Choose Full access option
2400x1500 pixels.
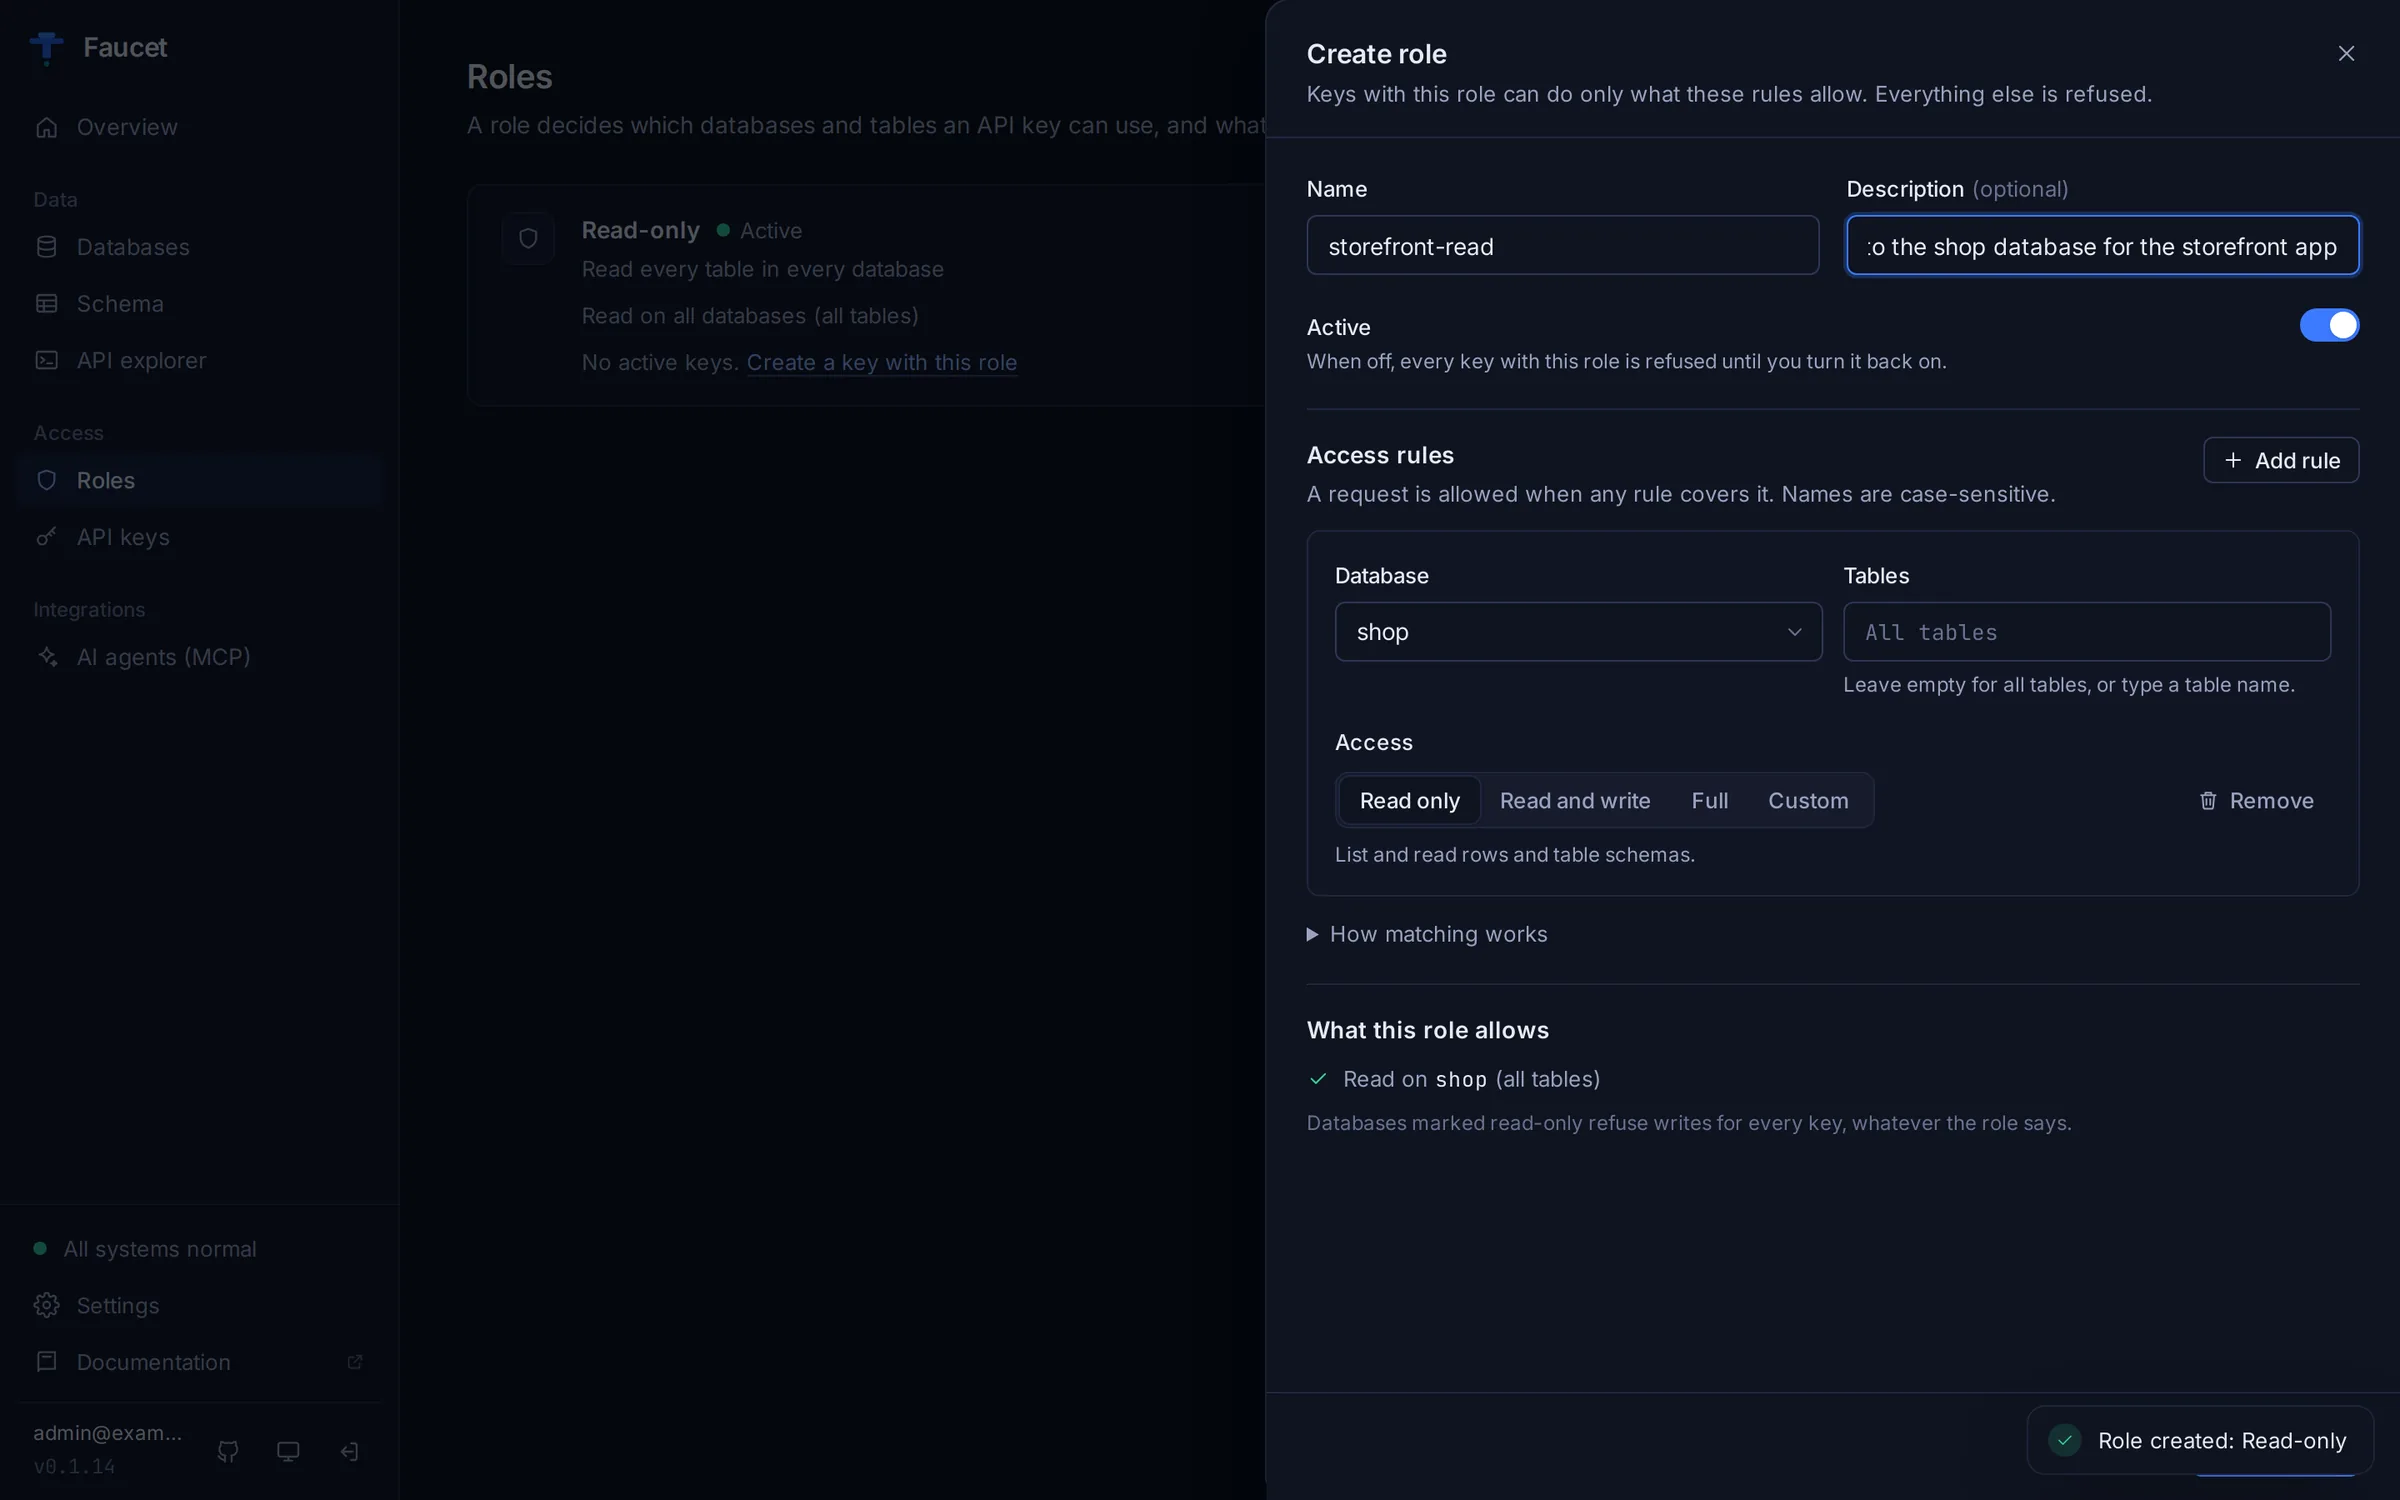1709,801
